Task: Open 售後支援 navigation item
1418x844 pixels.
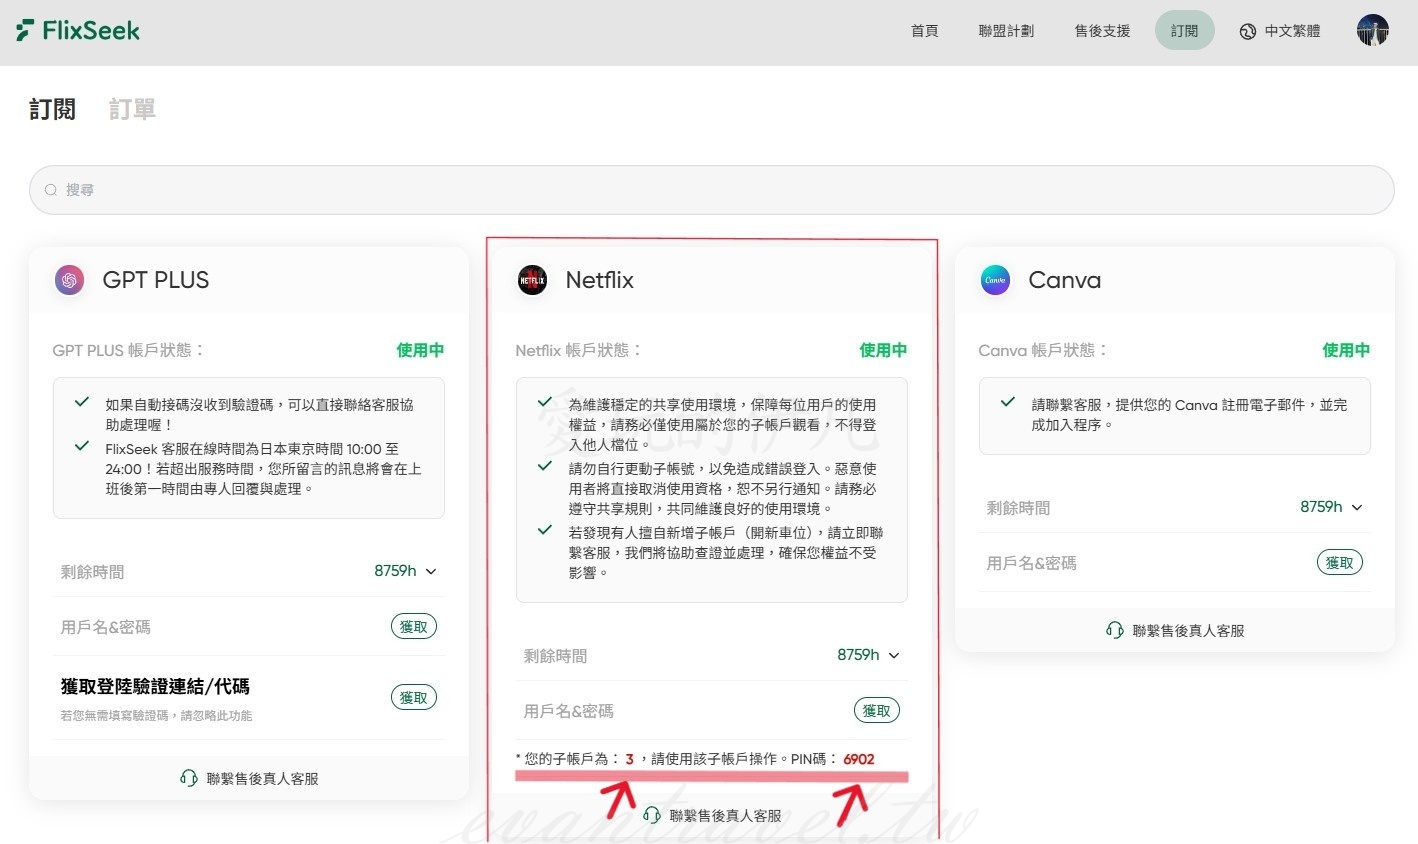Action: [x=1102, y=31]
